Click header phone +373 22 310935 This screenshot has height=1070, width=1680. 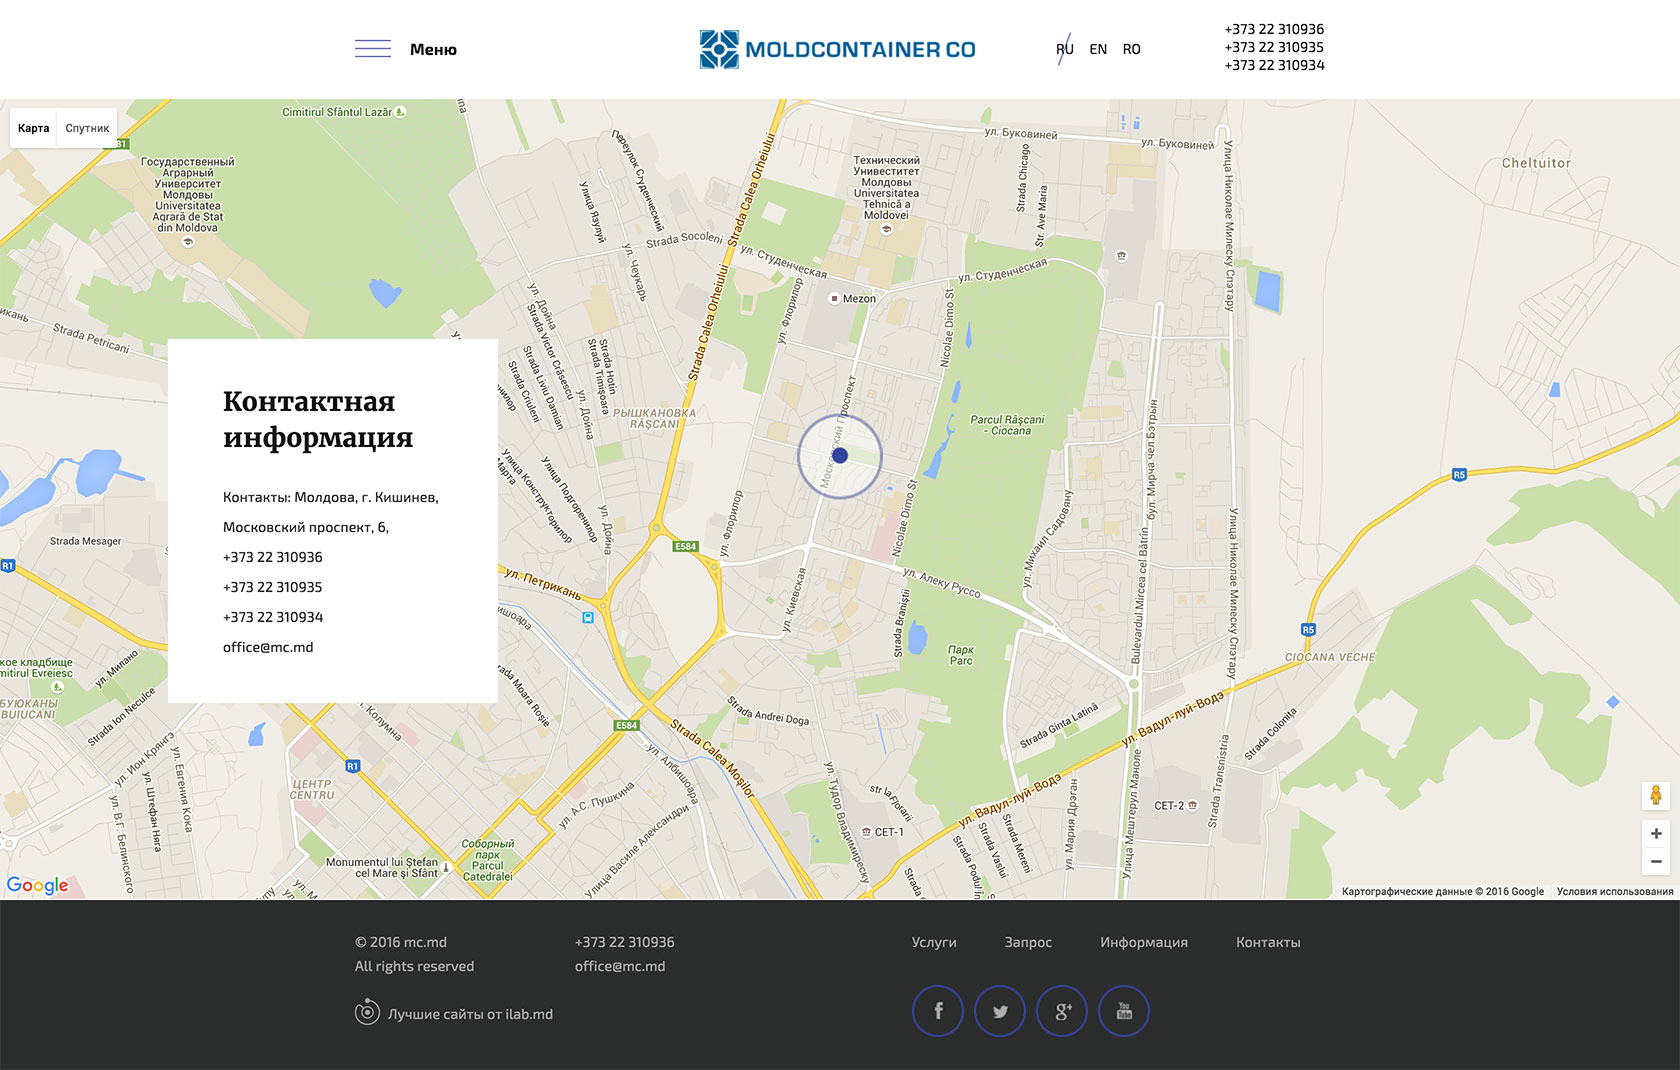[1274, 47]
